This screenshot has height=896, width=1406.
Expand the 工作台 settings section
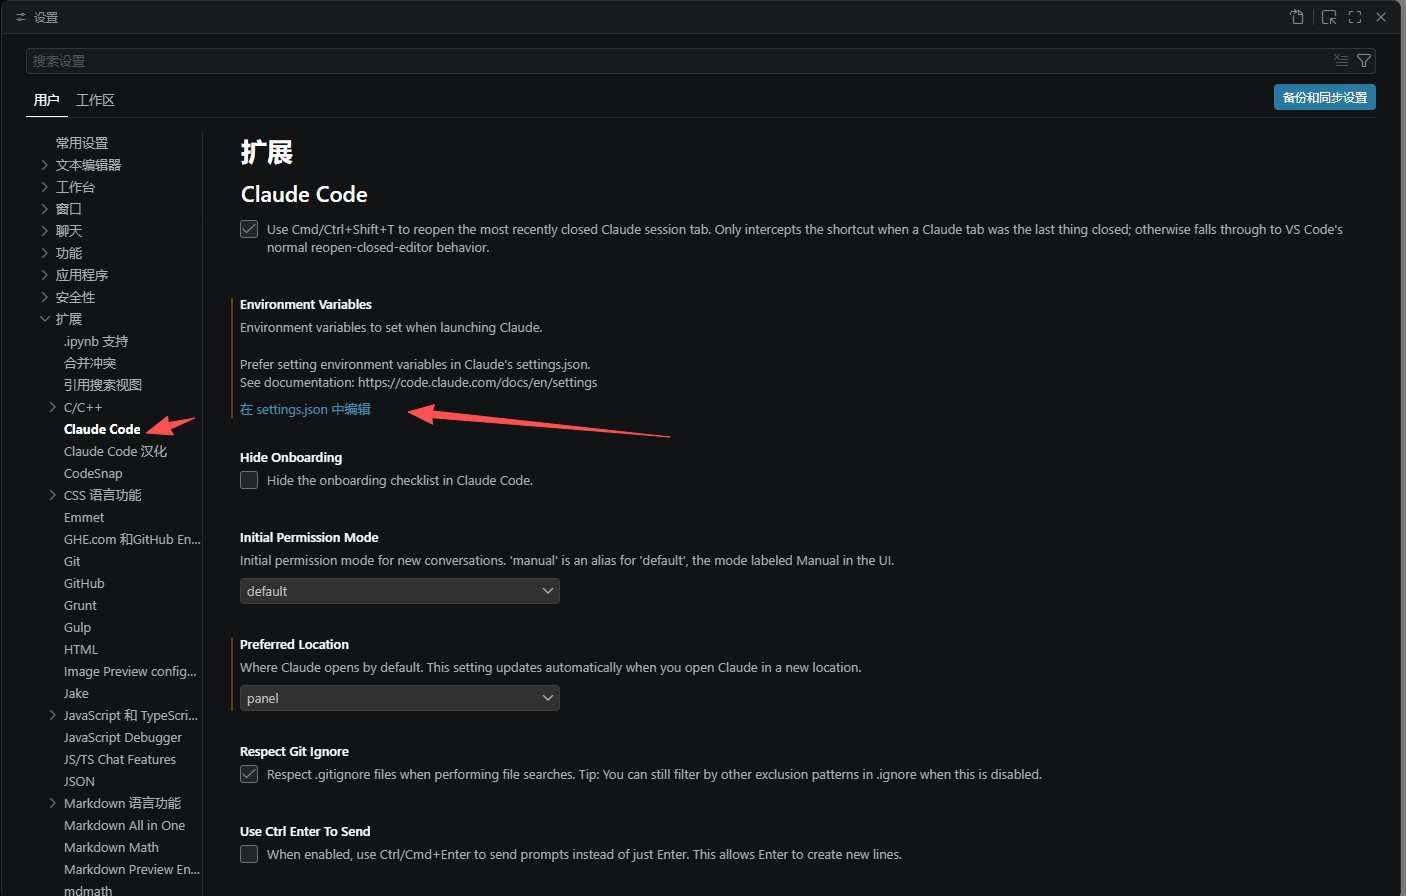(x=44, y=187)
